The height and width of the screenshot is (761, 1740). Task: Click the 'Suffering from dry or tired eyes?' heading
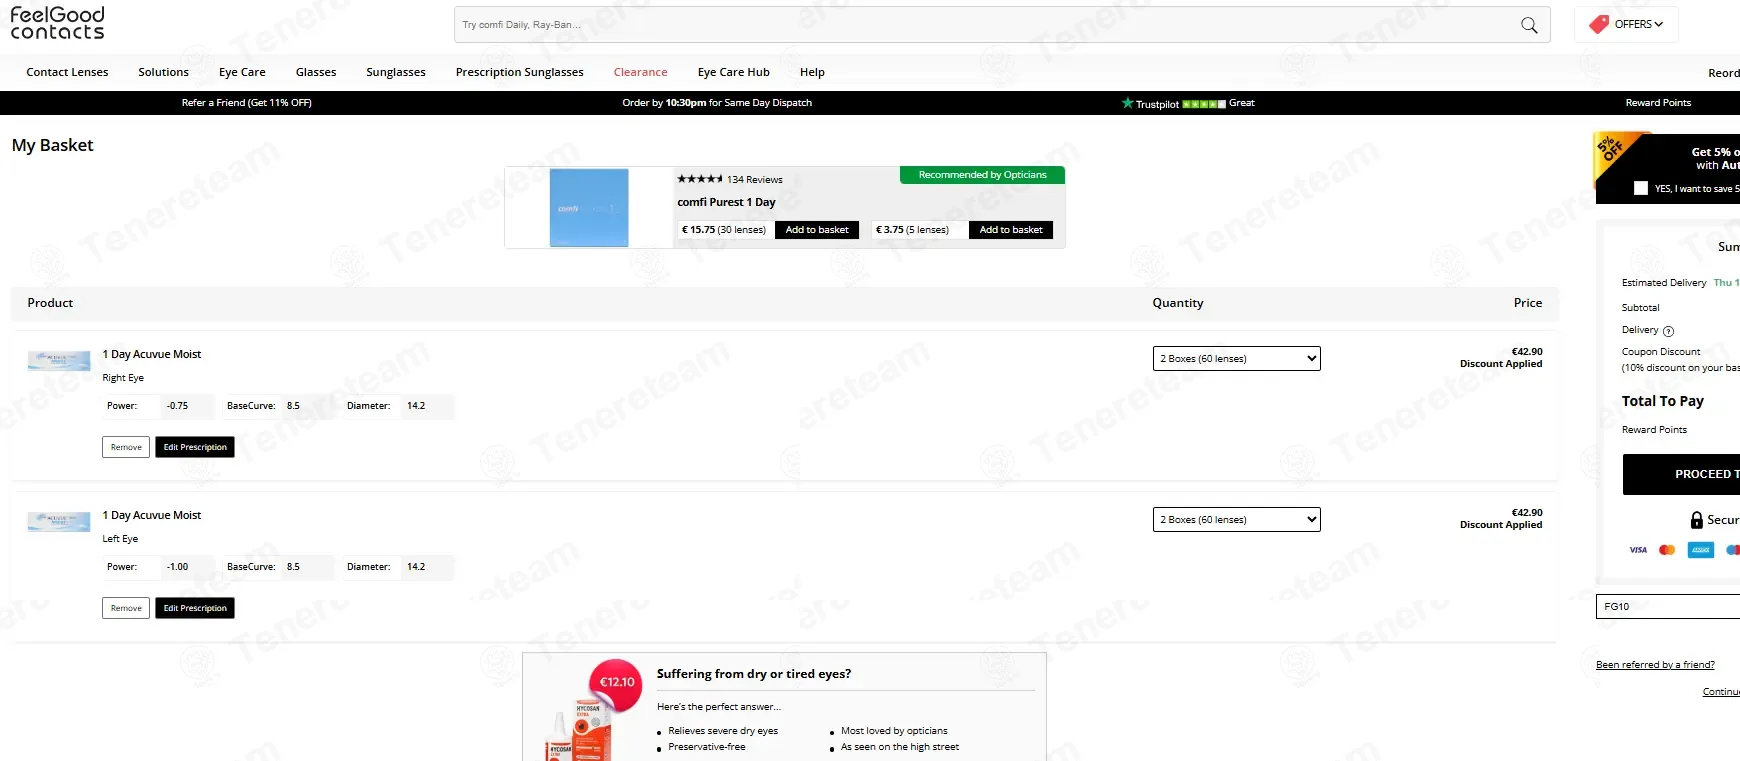pyautogui.click(x=754, y=674)
